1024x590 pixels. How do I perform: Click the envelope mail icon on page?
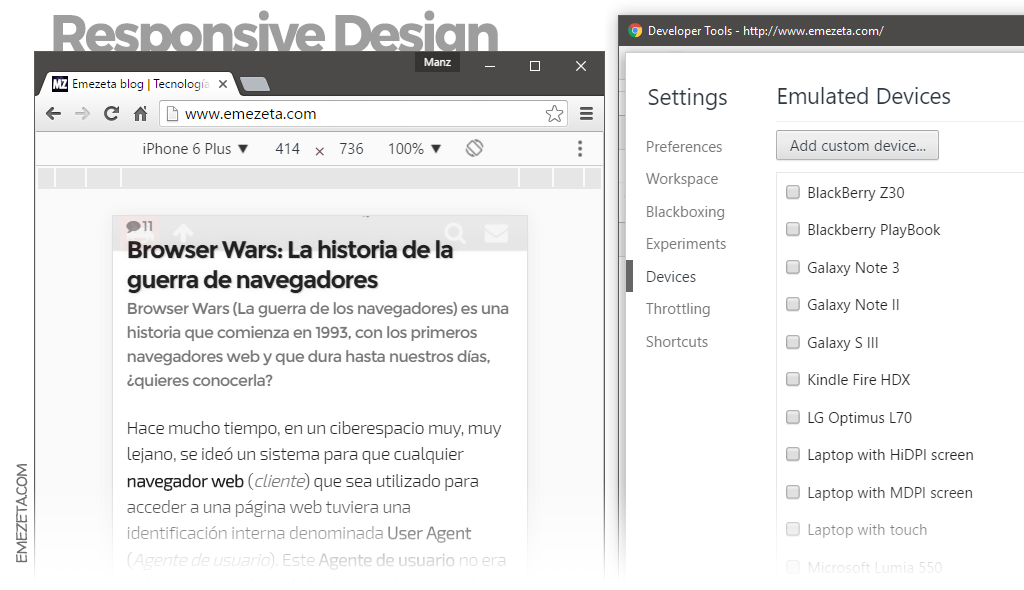pos(496,233)
